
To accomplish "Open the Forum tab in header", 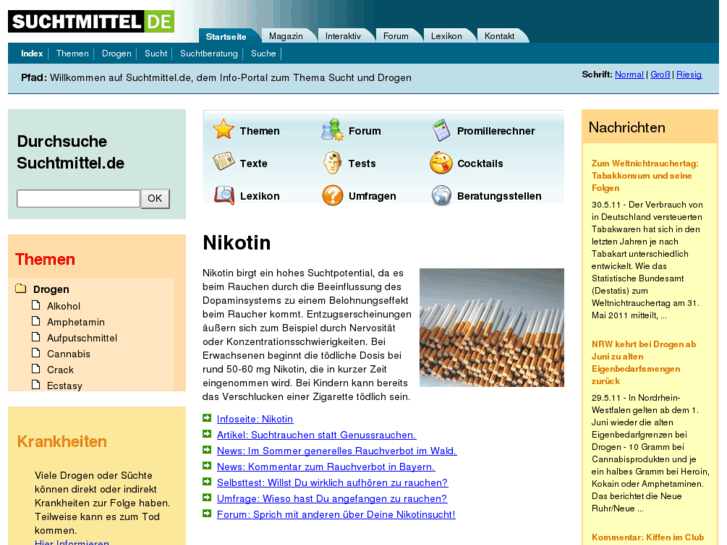I will [396, 36].
